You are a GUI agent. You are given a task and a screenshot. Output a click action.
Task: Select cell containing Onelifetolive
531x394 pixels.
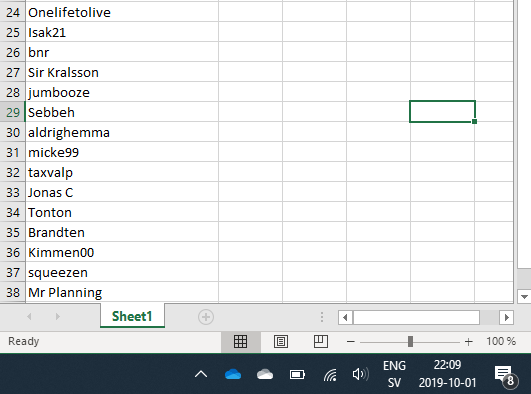point(122,12)
